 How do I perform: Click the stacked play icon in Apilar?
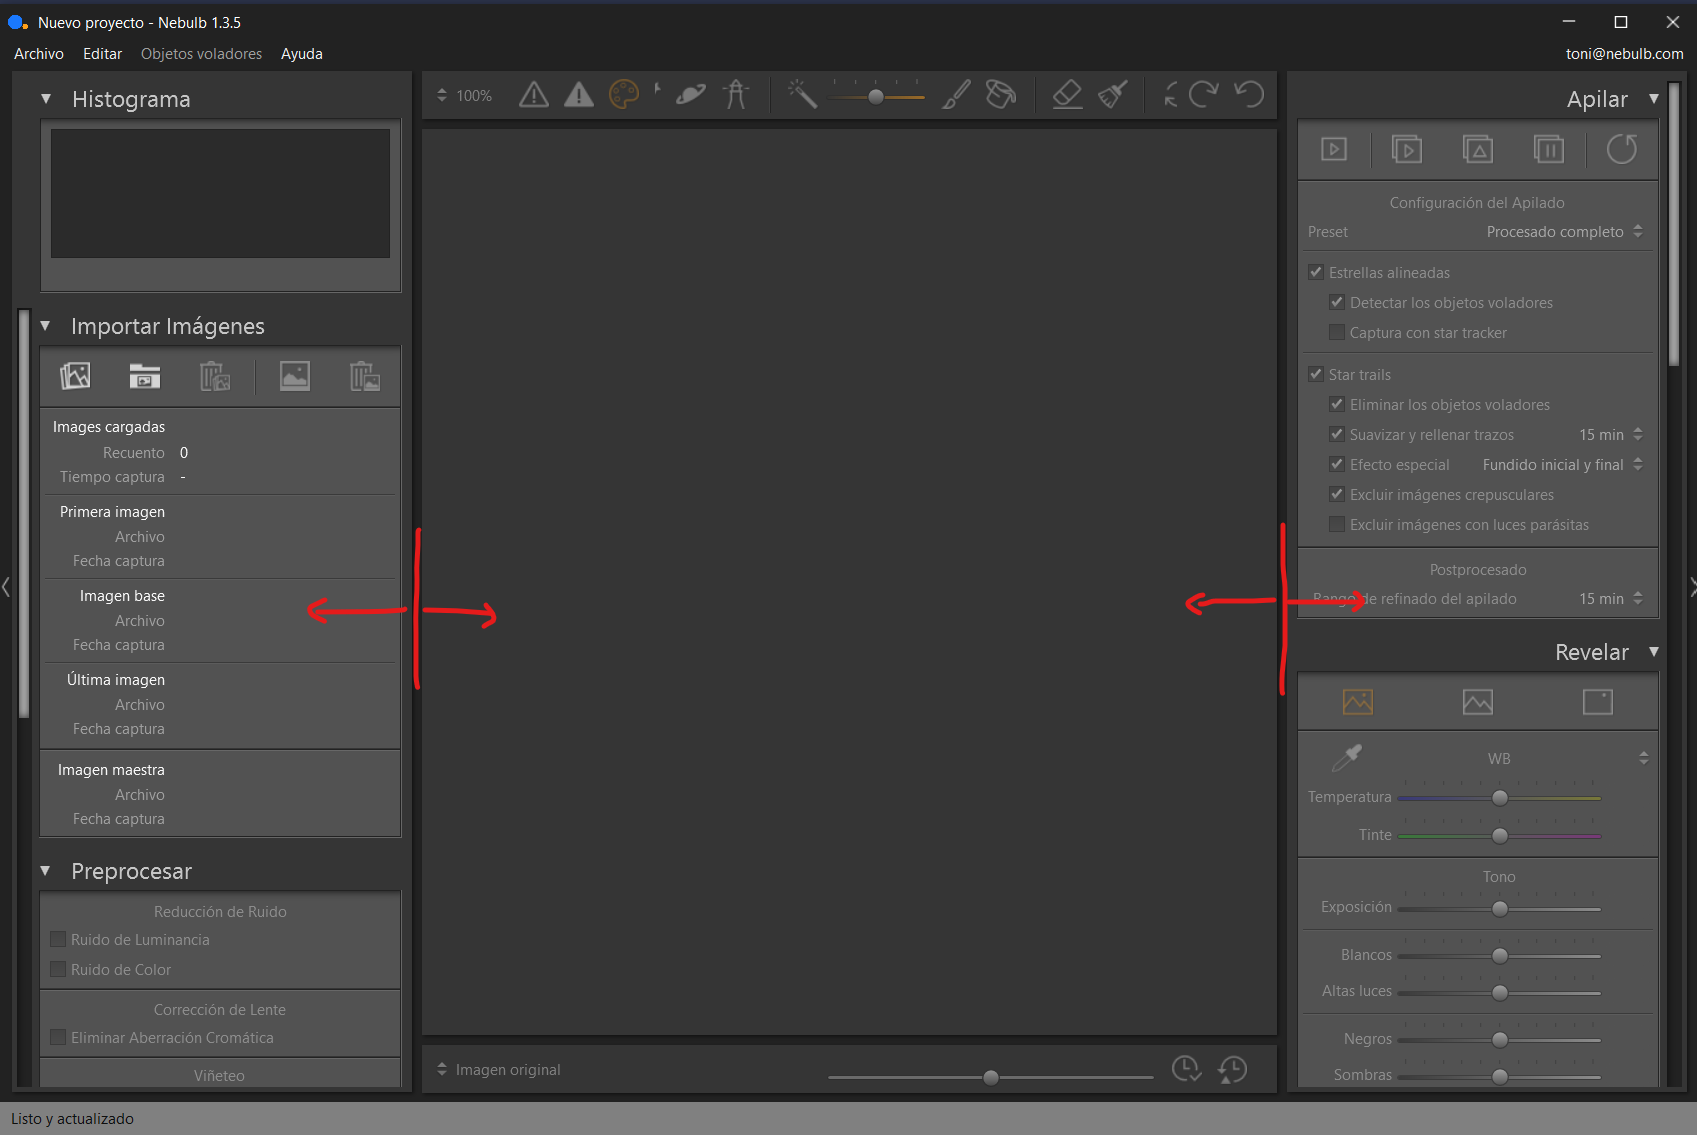1407,149
